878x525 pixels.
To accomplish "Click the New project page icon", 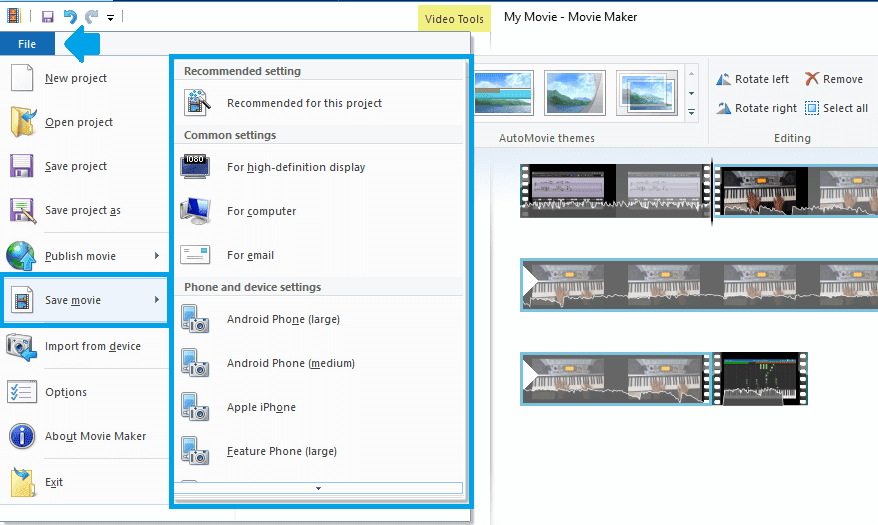I will [x=22, y=78].
